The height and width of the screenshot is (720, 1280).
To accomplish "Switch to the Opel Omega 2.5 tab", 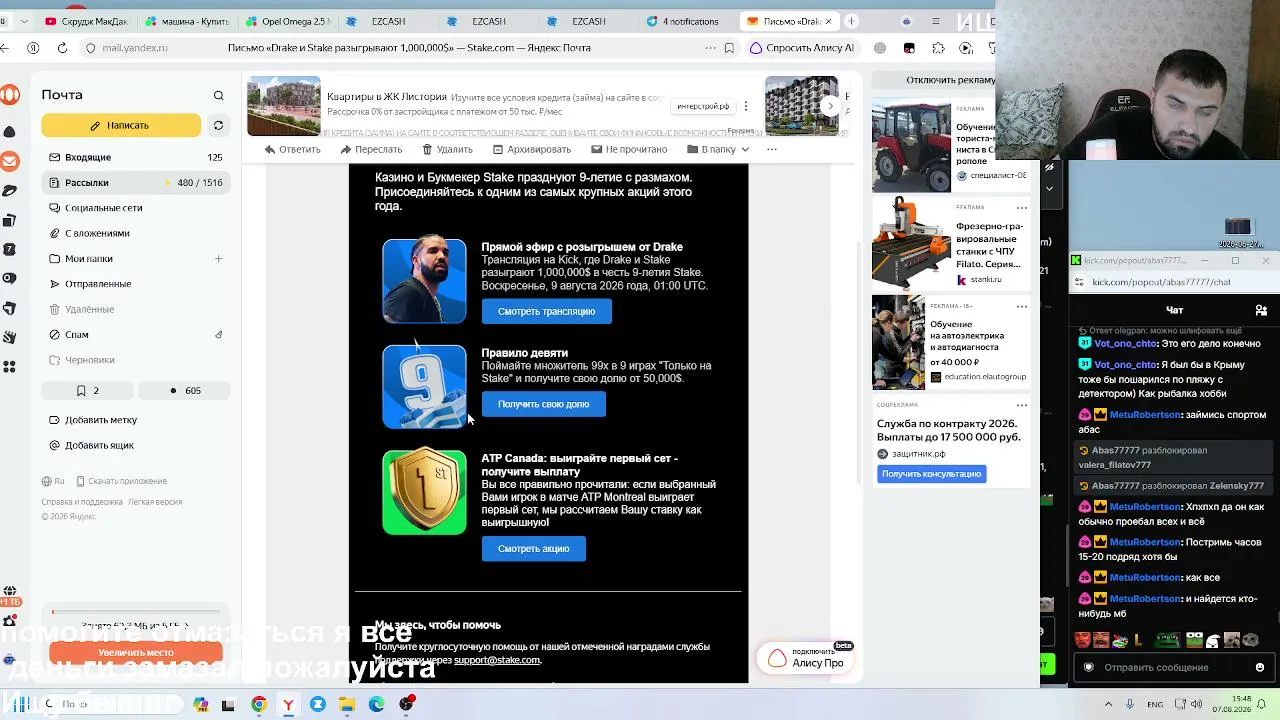I will [x=286, y=21].
